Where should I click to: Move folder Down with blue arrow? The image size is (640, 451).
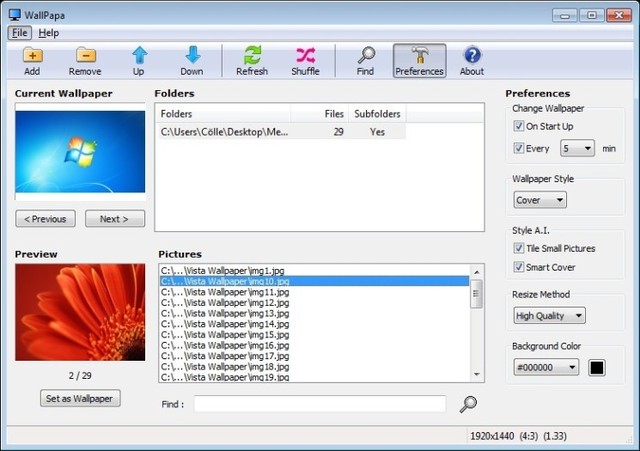[192, 61]
